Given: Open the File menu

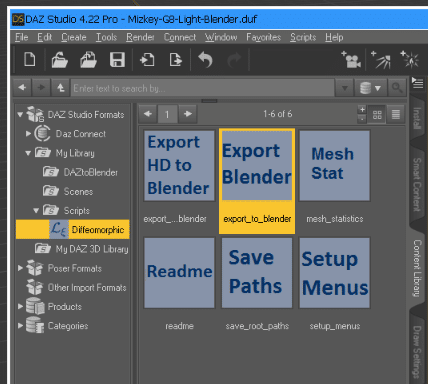Looking at the screenshot, I should coord(22,37).
